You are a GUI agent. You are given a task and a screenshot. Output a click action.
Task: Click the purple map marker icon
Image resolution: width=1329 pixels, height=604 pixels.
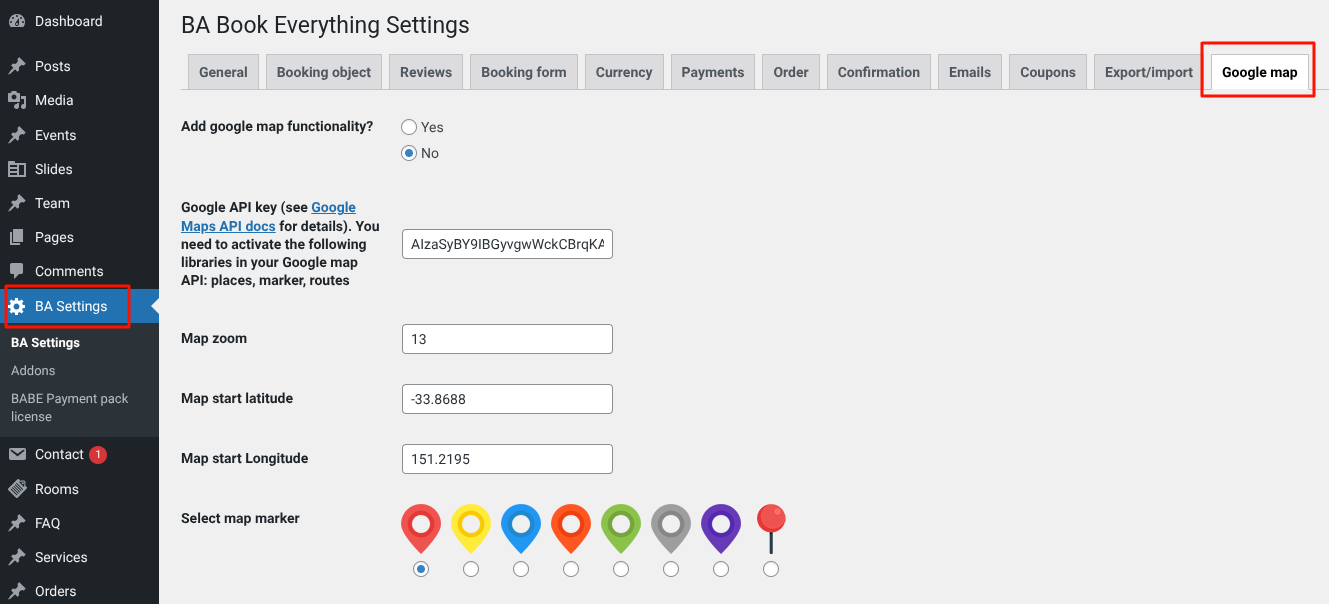721,528
